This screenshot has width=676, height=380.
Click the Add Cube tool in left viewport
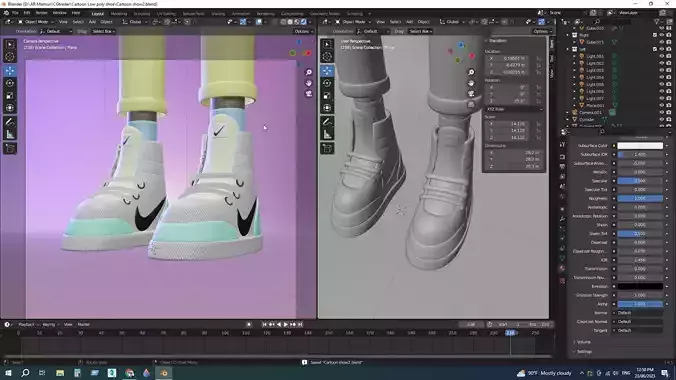pos(10,149)
